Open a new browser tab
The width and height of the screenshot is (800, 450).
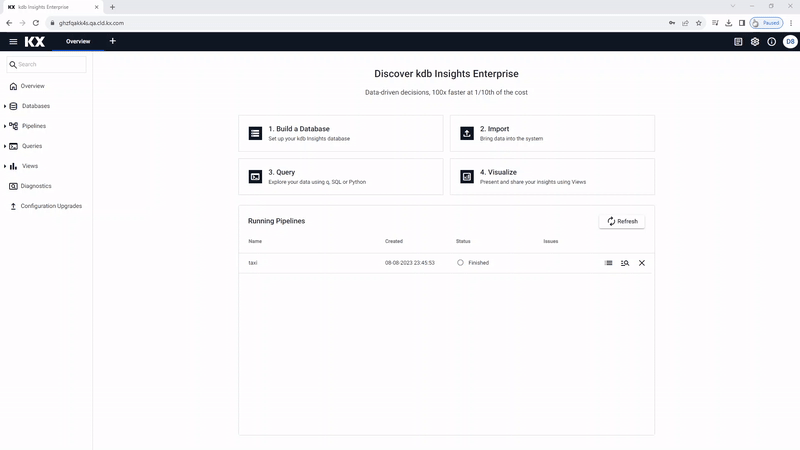[x=112, y=7]
